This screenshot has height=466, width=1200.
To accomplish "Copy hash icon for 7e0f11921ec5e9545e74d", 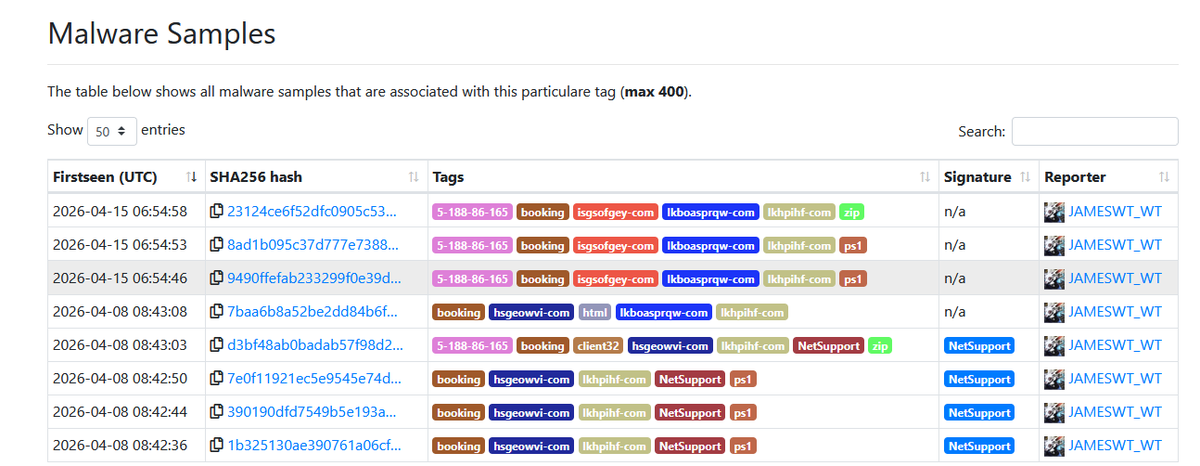I will [217, 379].
